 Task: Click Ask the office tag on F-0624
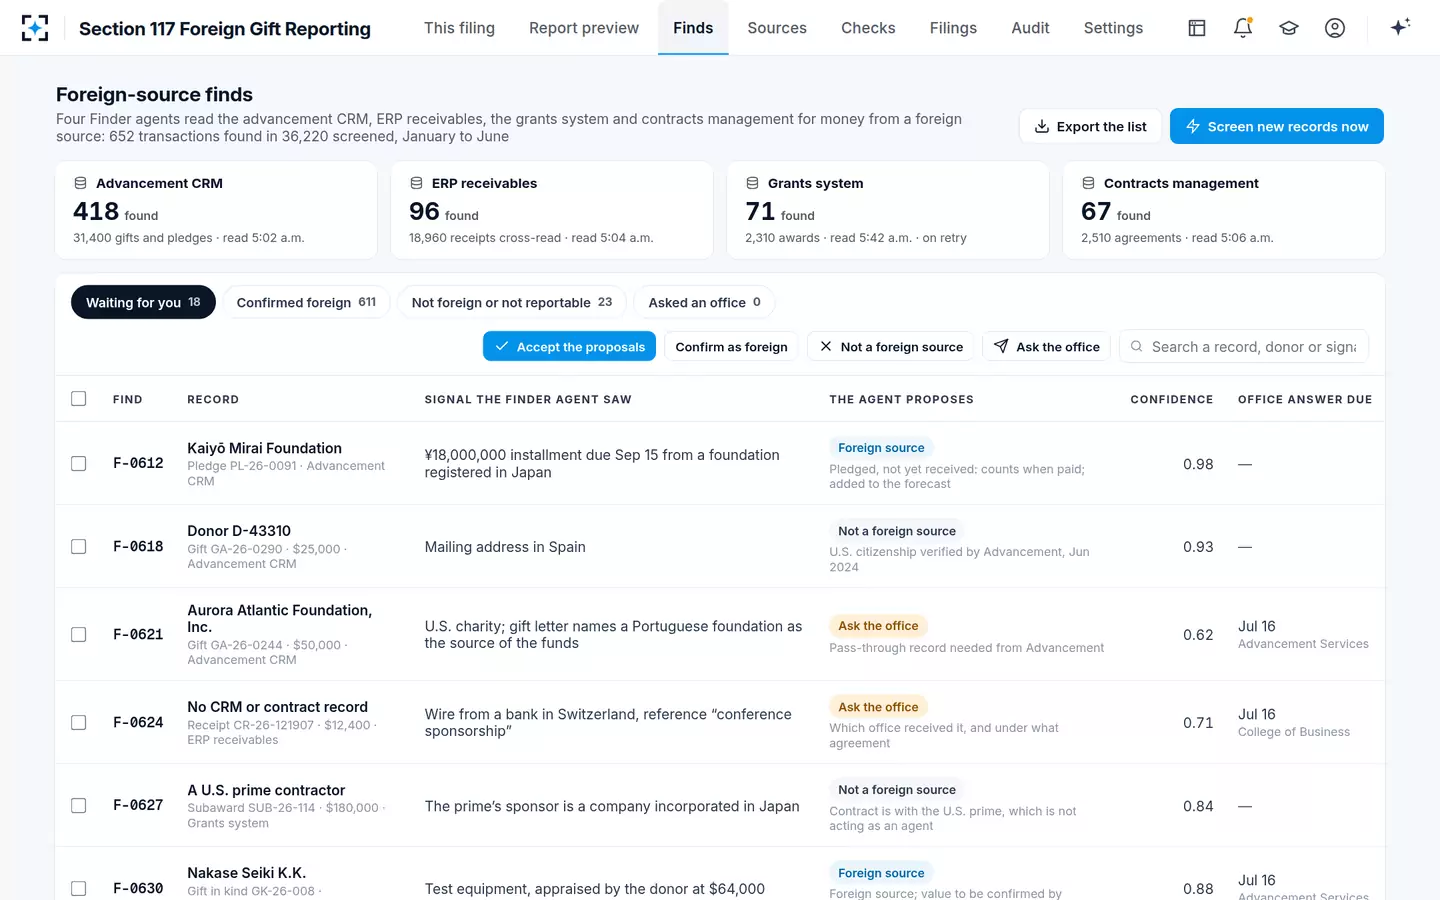pyautogui.click(x=878, y=707)
